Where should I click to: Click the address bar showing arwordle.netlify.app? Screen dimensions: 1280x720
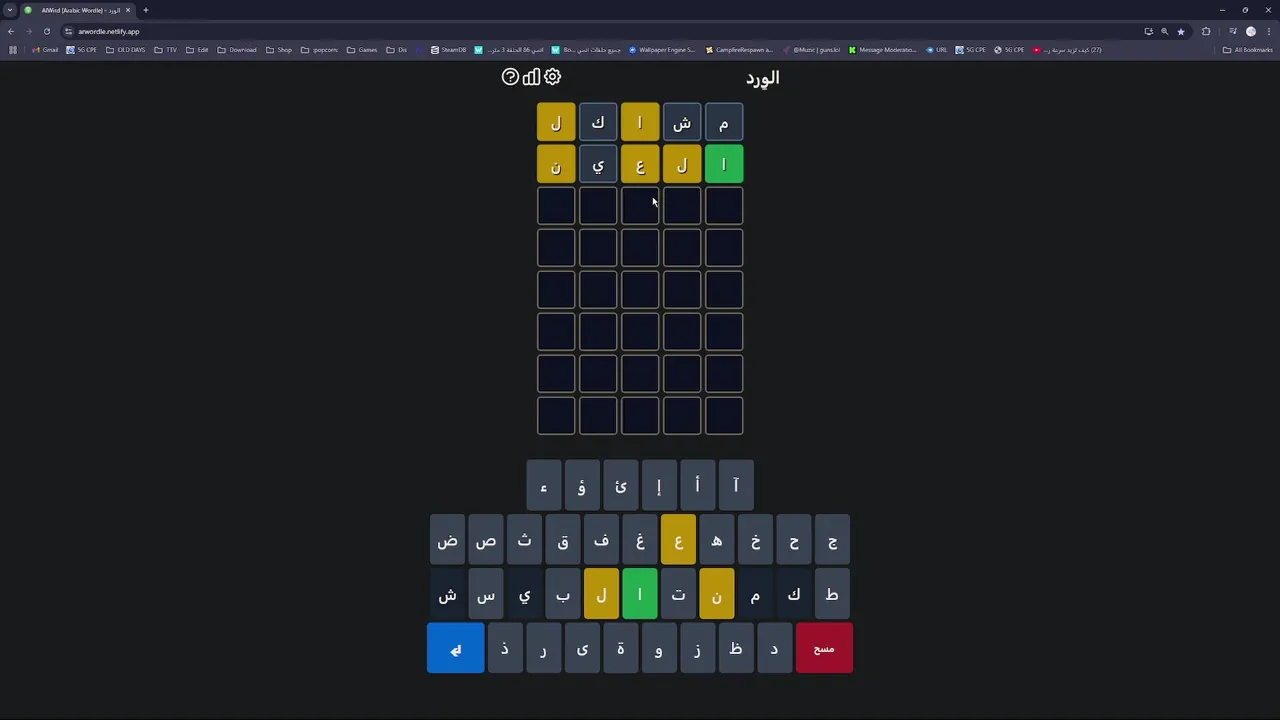pyautogui.click(x=600, y=31)
